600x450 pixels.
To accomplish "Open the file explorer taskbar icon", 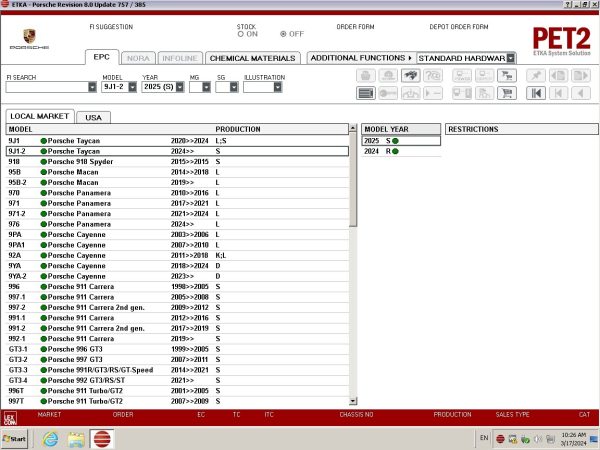I will [x=76, y=439].
